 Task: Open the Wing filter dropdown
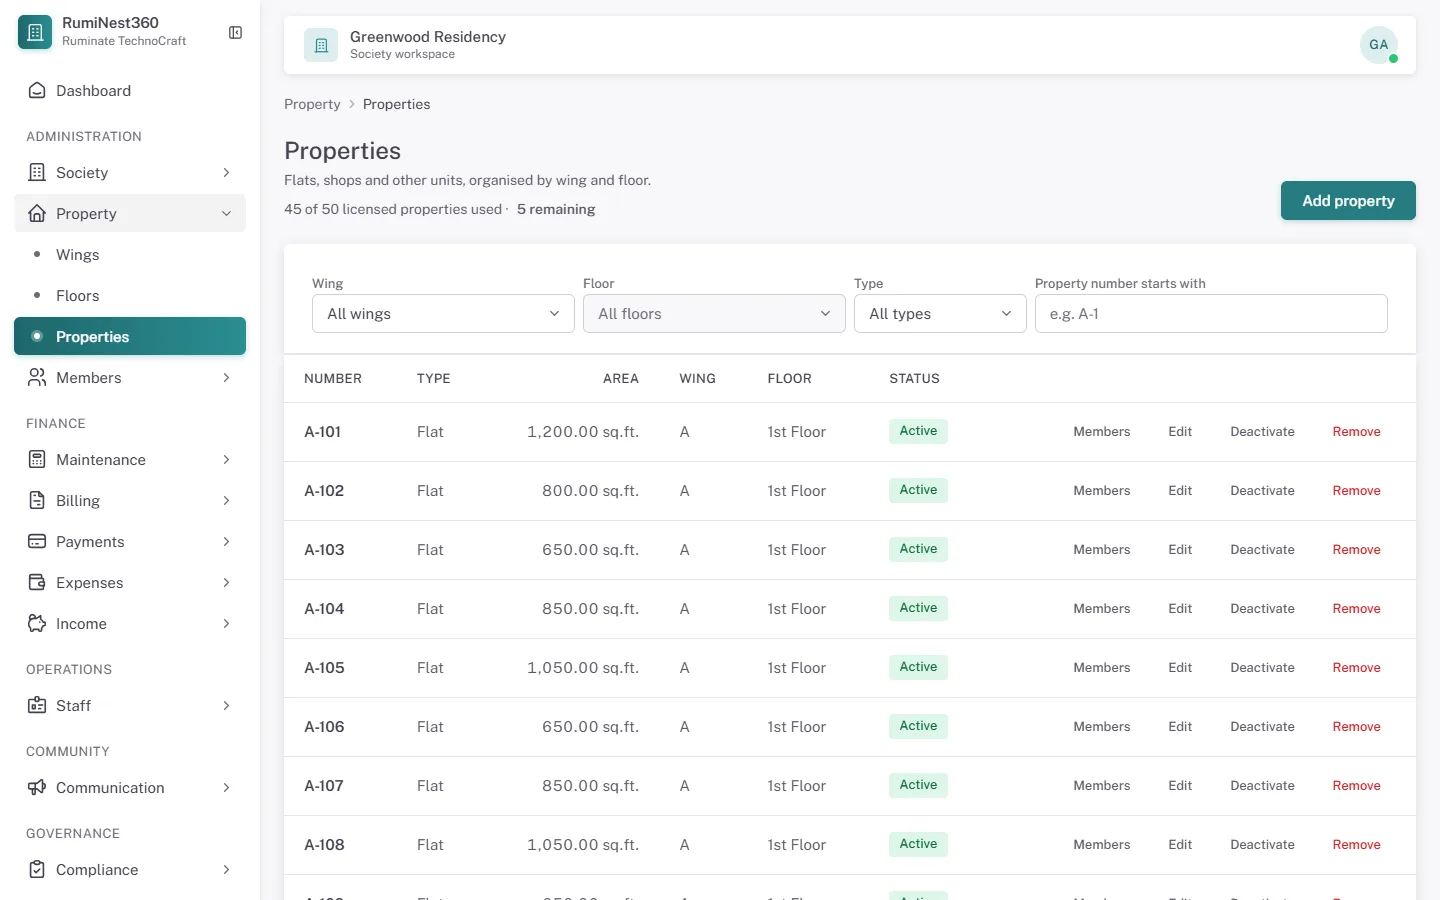coord(443,314)
